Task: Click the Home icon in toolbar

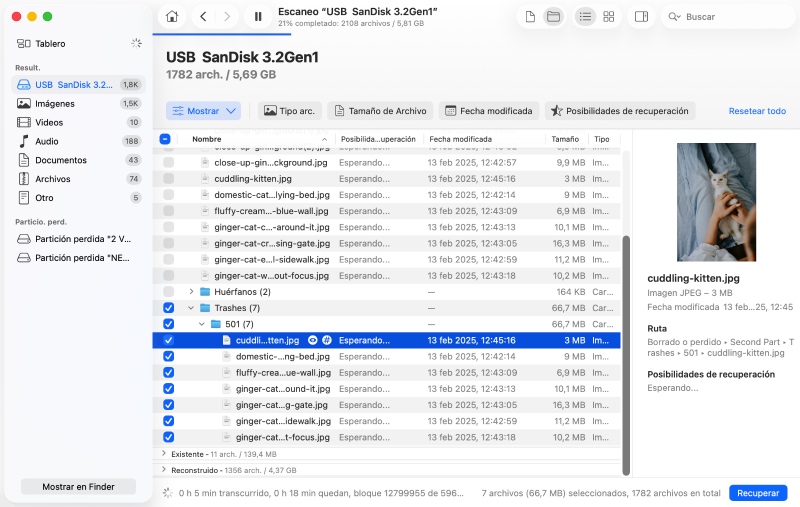Action: coord(173,16)
